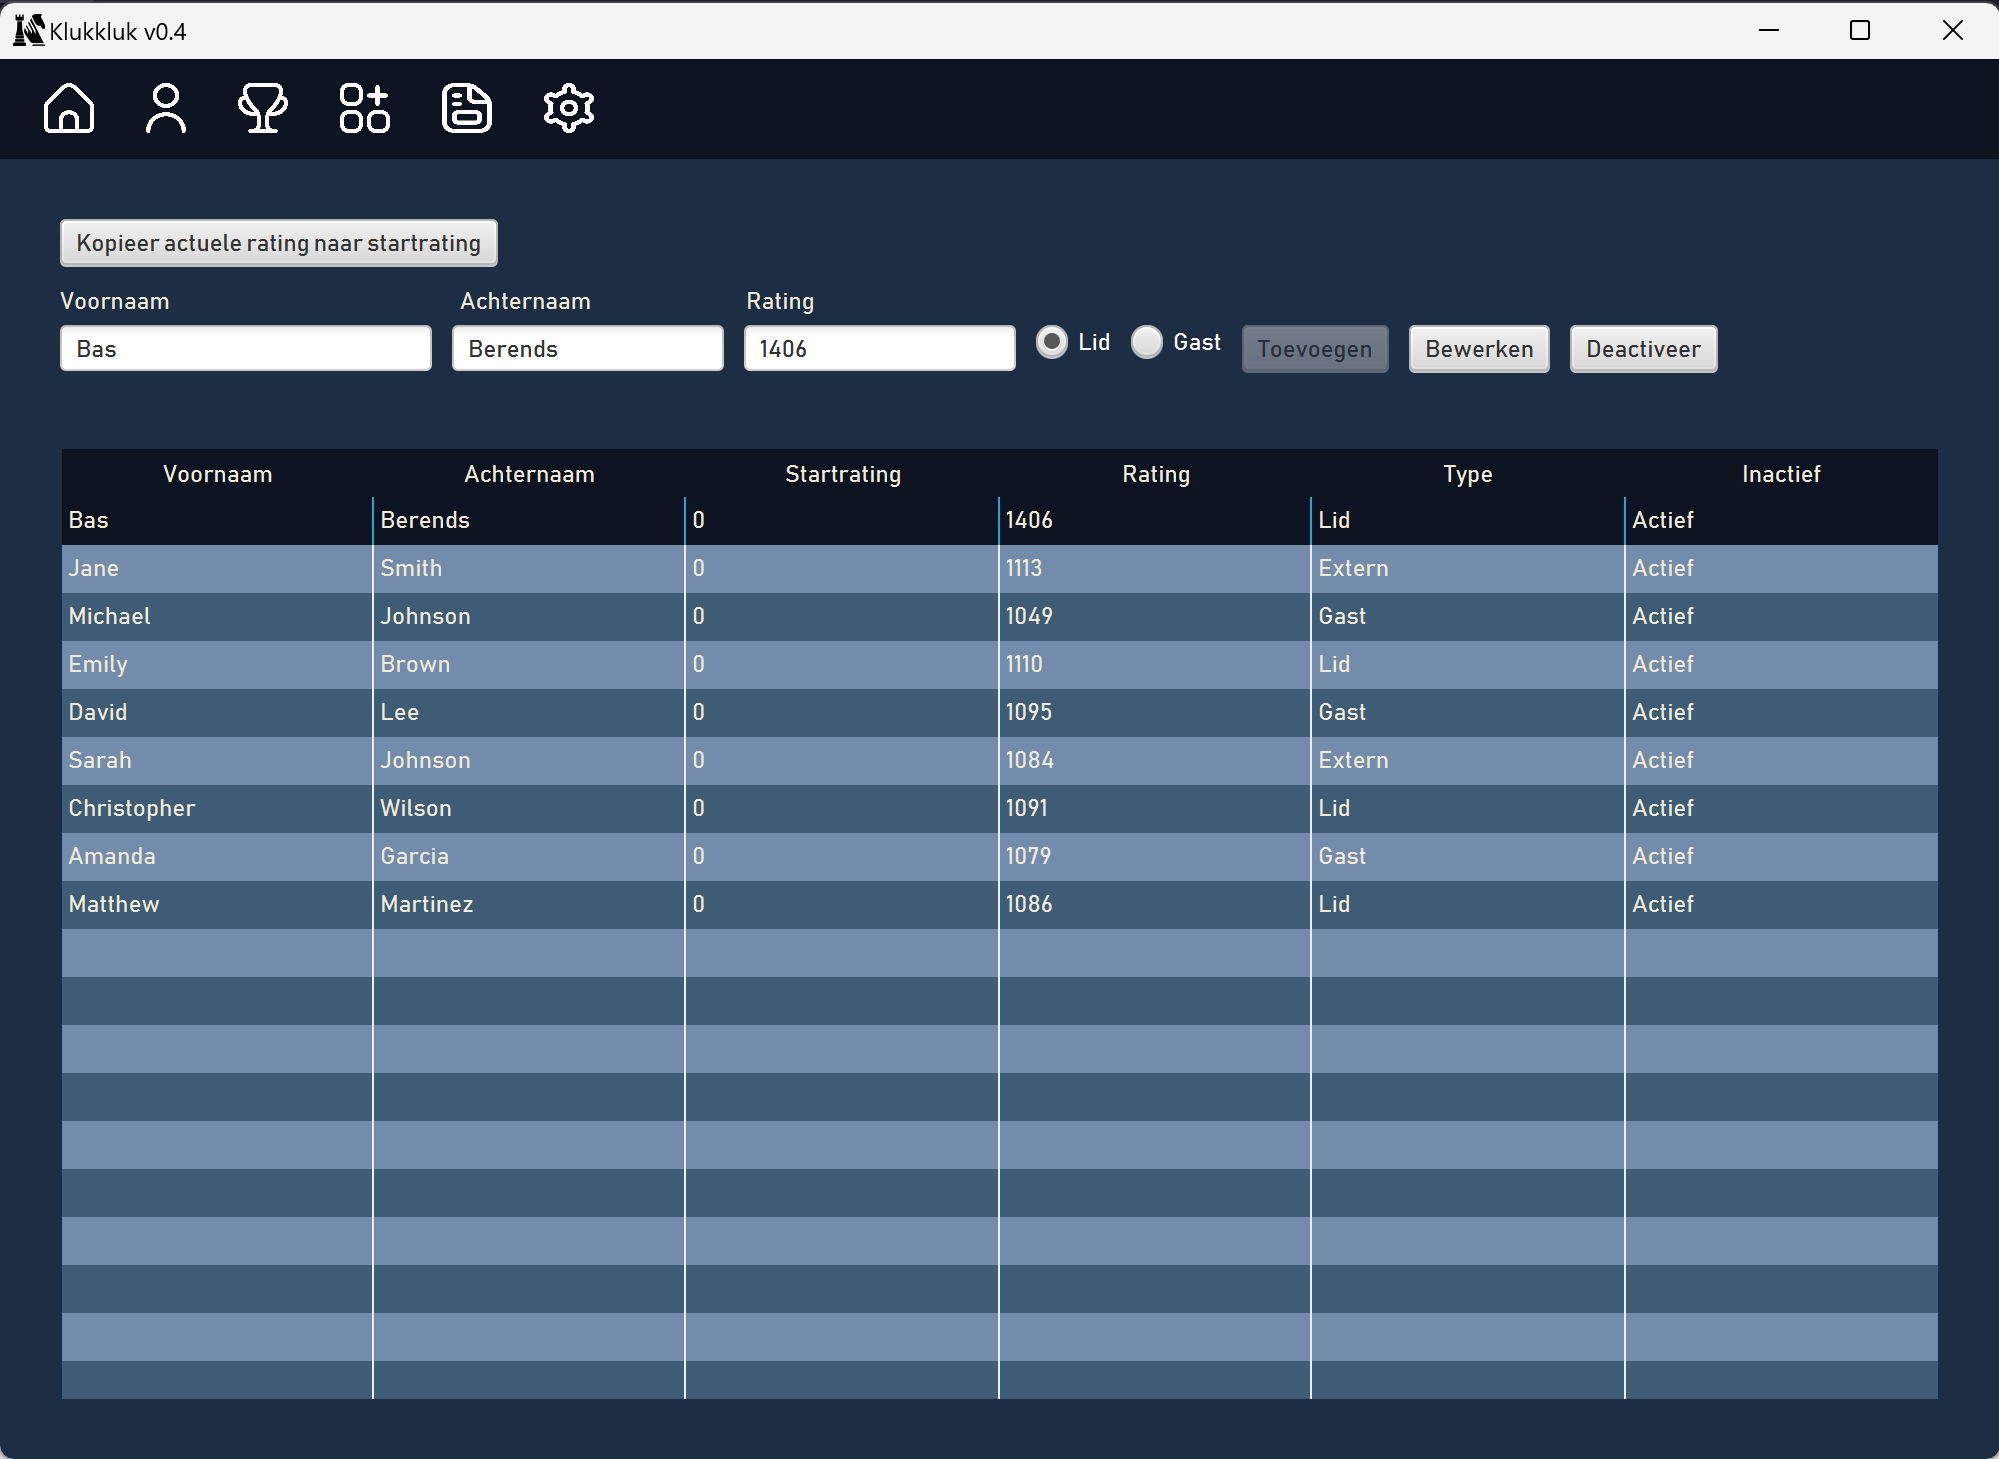The height and width of the screenshot is (1459, 1999).
Task: Select the Christopher row
Action: (1000, 808)
